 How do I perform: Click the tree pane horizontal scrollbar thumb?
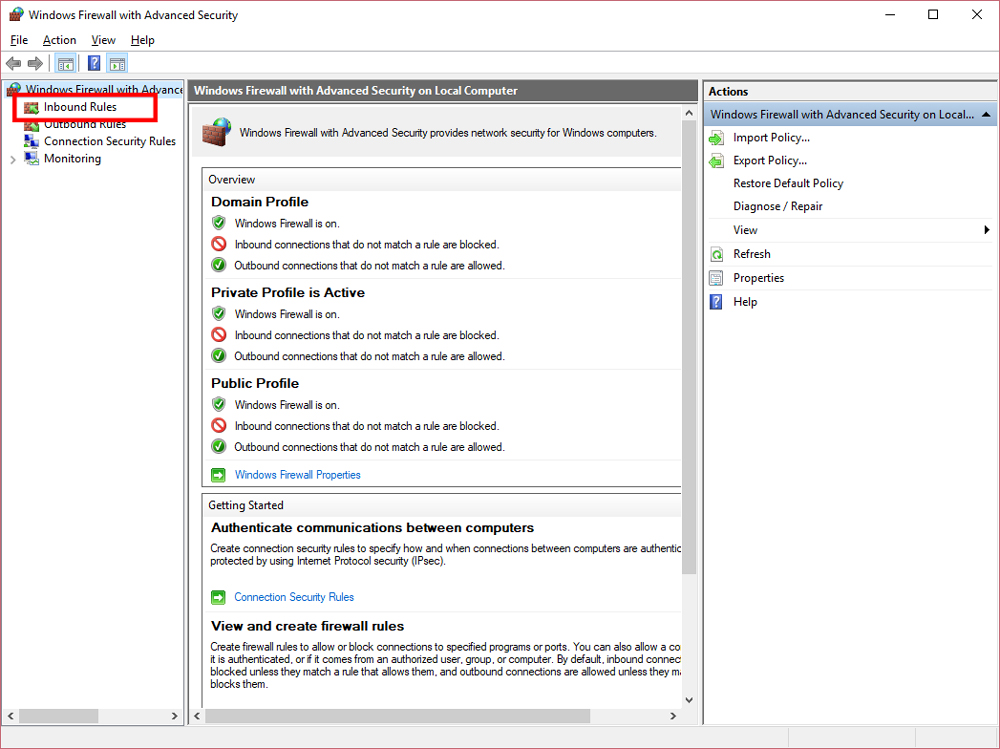58,716
